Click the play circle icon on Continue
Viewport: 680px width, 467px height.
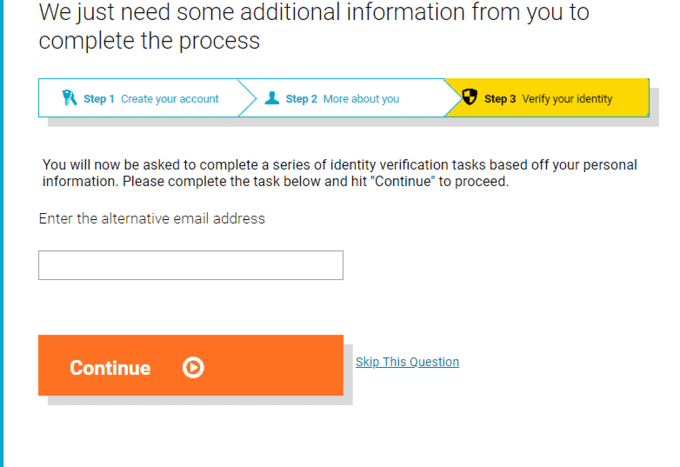tap(193, 368)
